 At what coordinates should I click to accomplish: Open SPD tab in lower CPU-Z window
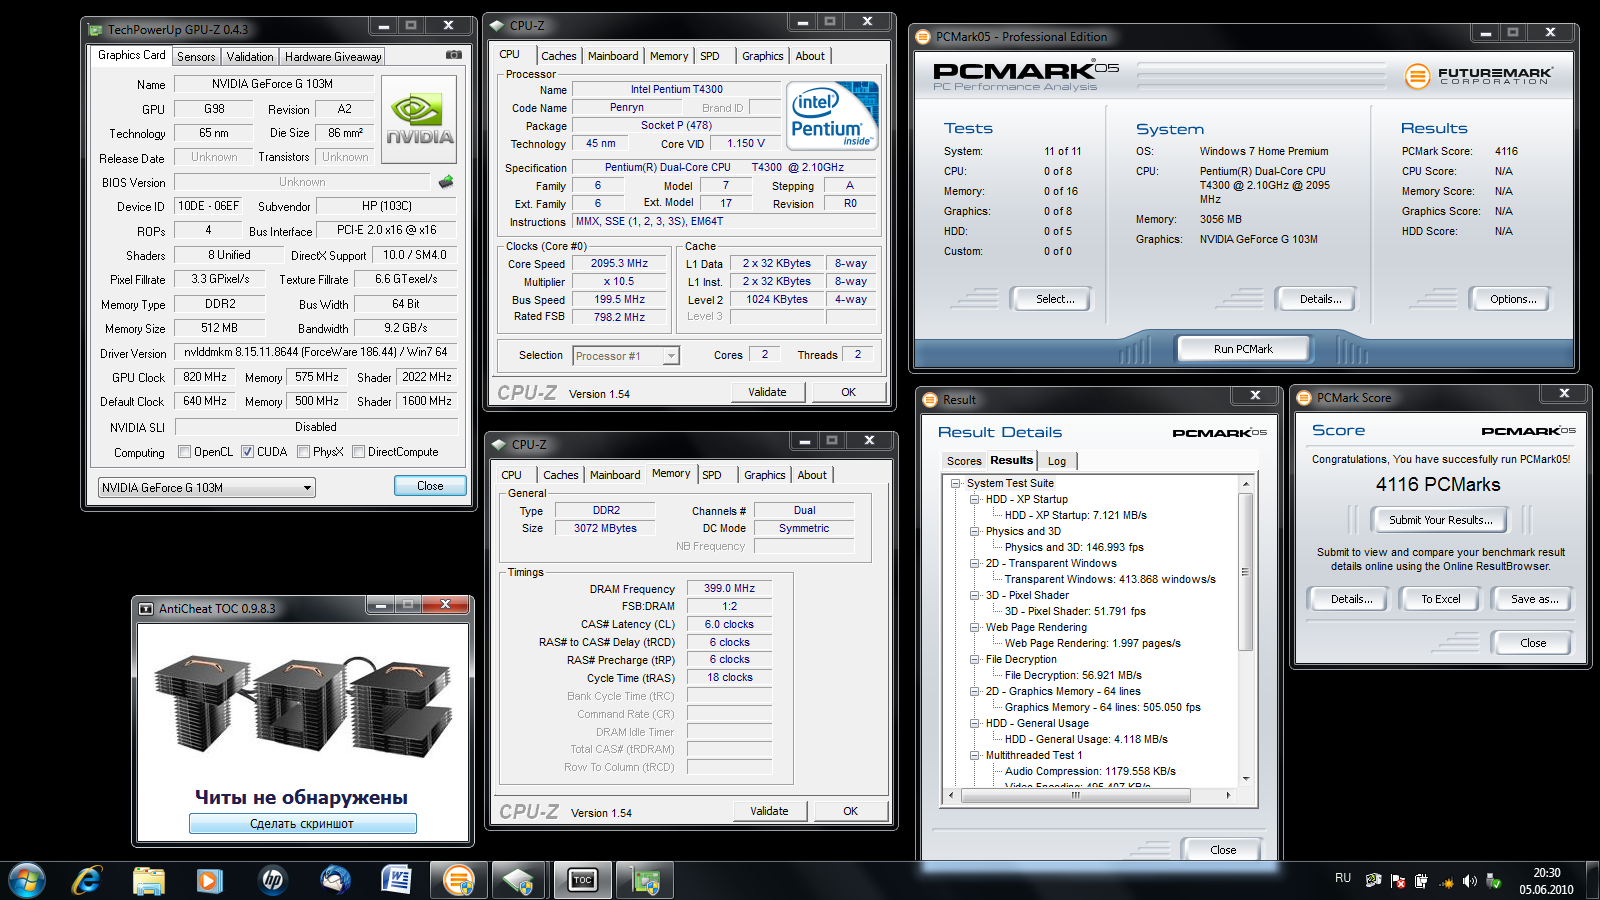pyautogui.click(x=712, y=475)
